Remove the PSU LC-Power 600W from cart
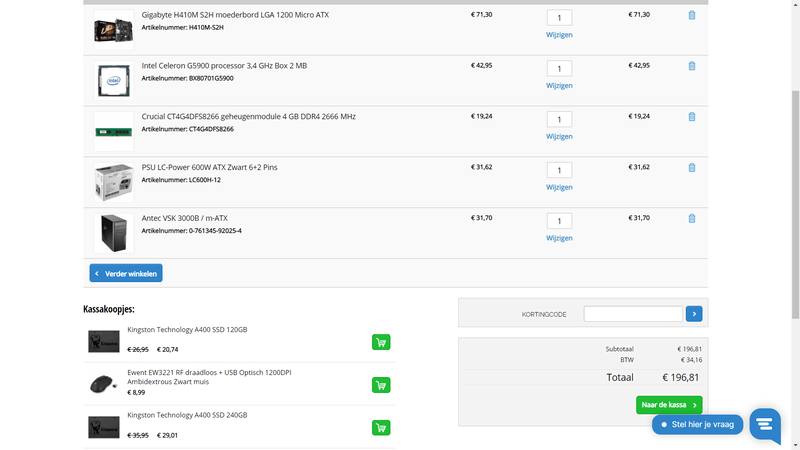 (x=691, y=167)
